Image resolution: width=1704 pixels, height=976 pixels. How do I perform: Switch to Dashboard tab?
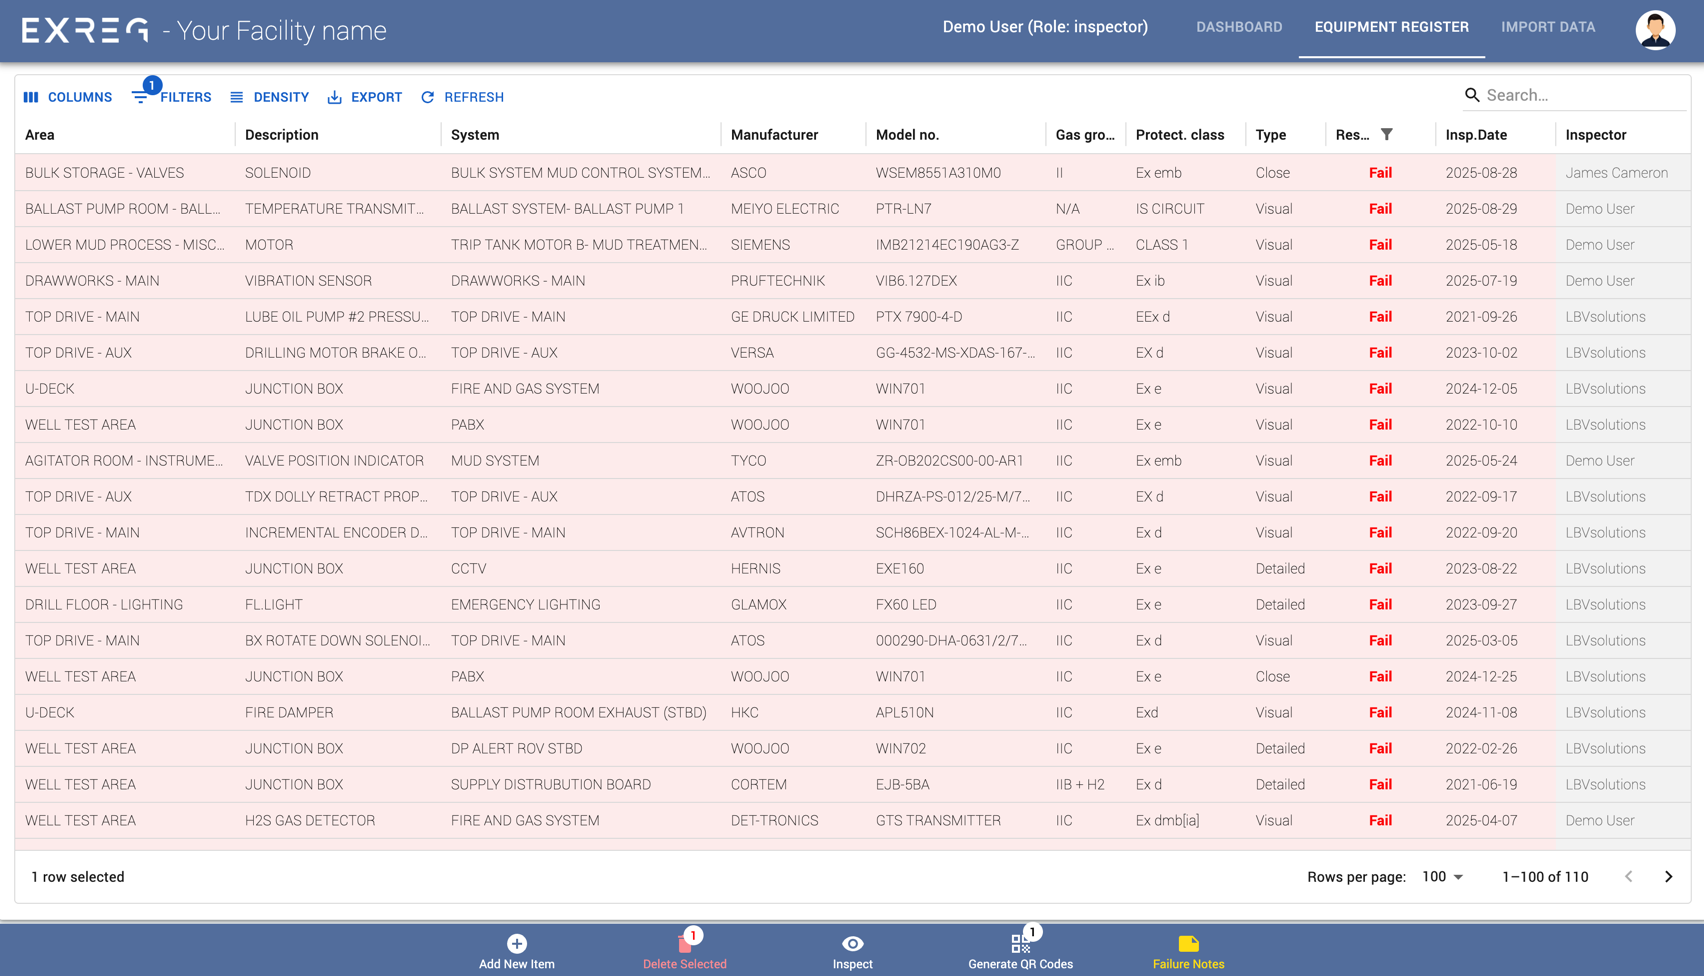pos(1239,27)
